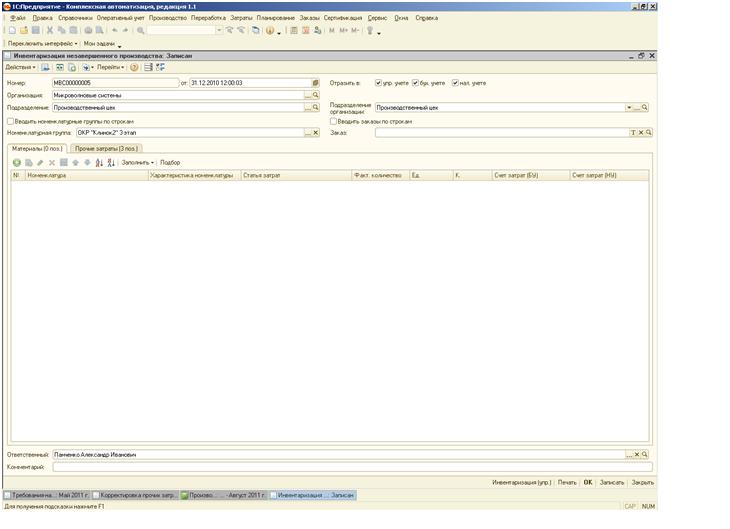Click the Печать button
The image size is (730, 529).
click(567, 482)
